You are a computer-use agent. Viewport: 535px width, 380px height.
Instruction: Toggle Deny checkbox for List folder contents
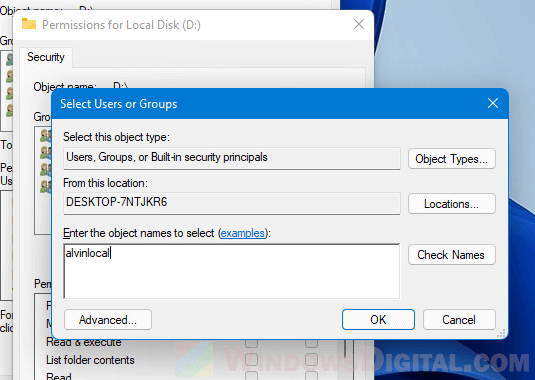pyautogui.click(x=312, y=359)
